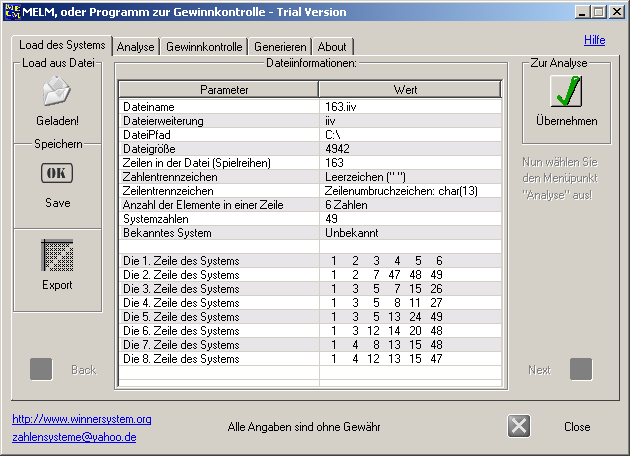Select the Dateiname cell
The height and width of the screenshot is (456, 630).
[219, 107]
